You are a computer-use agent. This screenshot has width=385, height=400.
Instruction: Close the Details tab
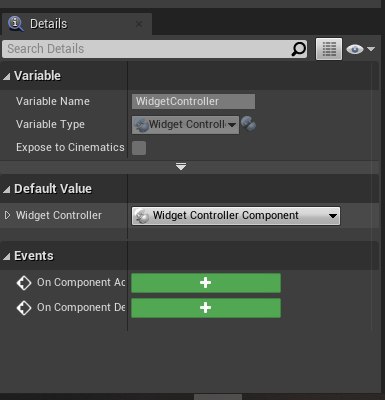pos(139,24)
